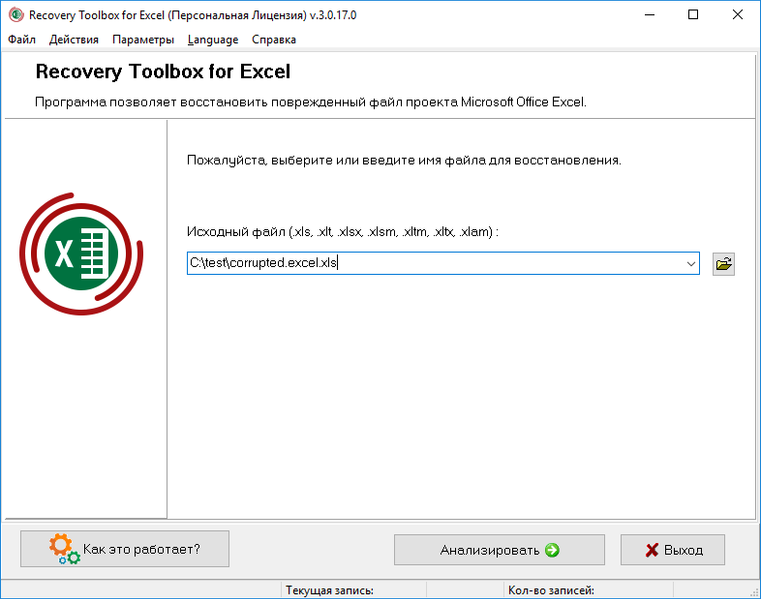Open the Справка menu
This screenshot has width=761, height=599.
pyautogui.click(x=274, y=40)
